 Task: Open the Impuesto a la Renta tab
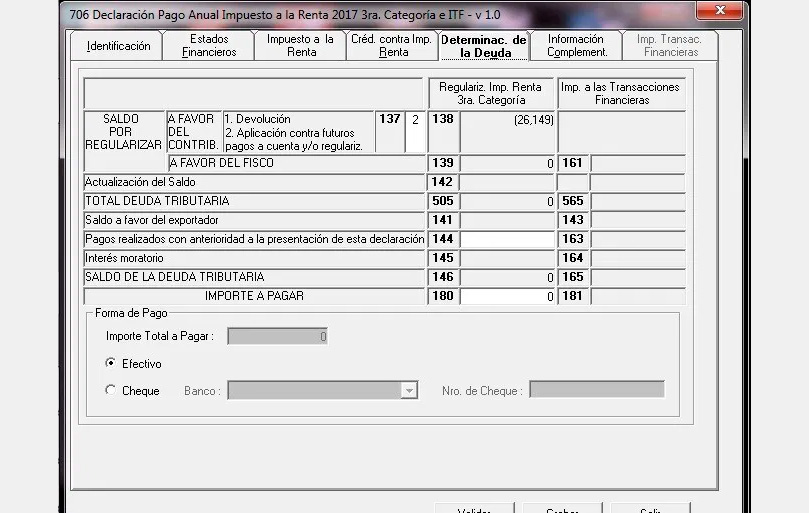(x=301, y=45)
